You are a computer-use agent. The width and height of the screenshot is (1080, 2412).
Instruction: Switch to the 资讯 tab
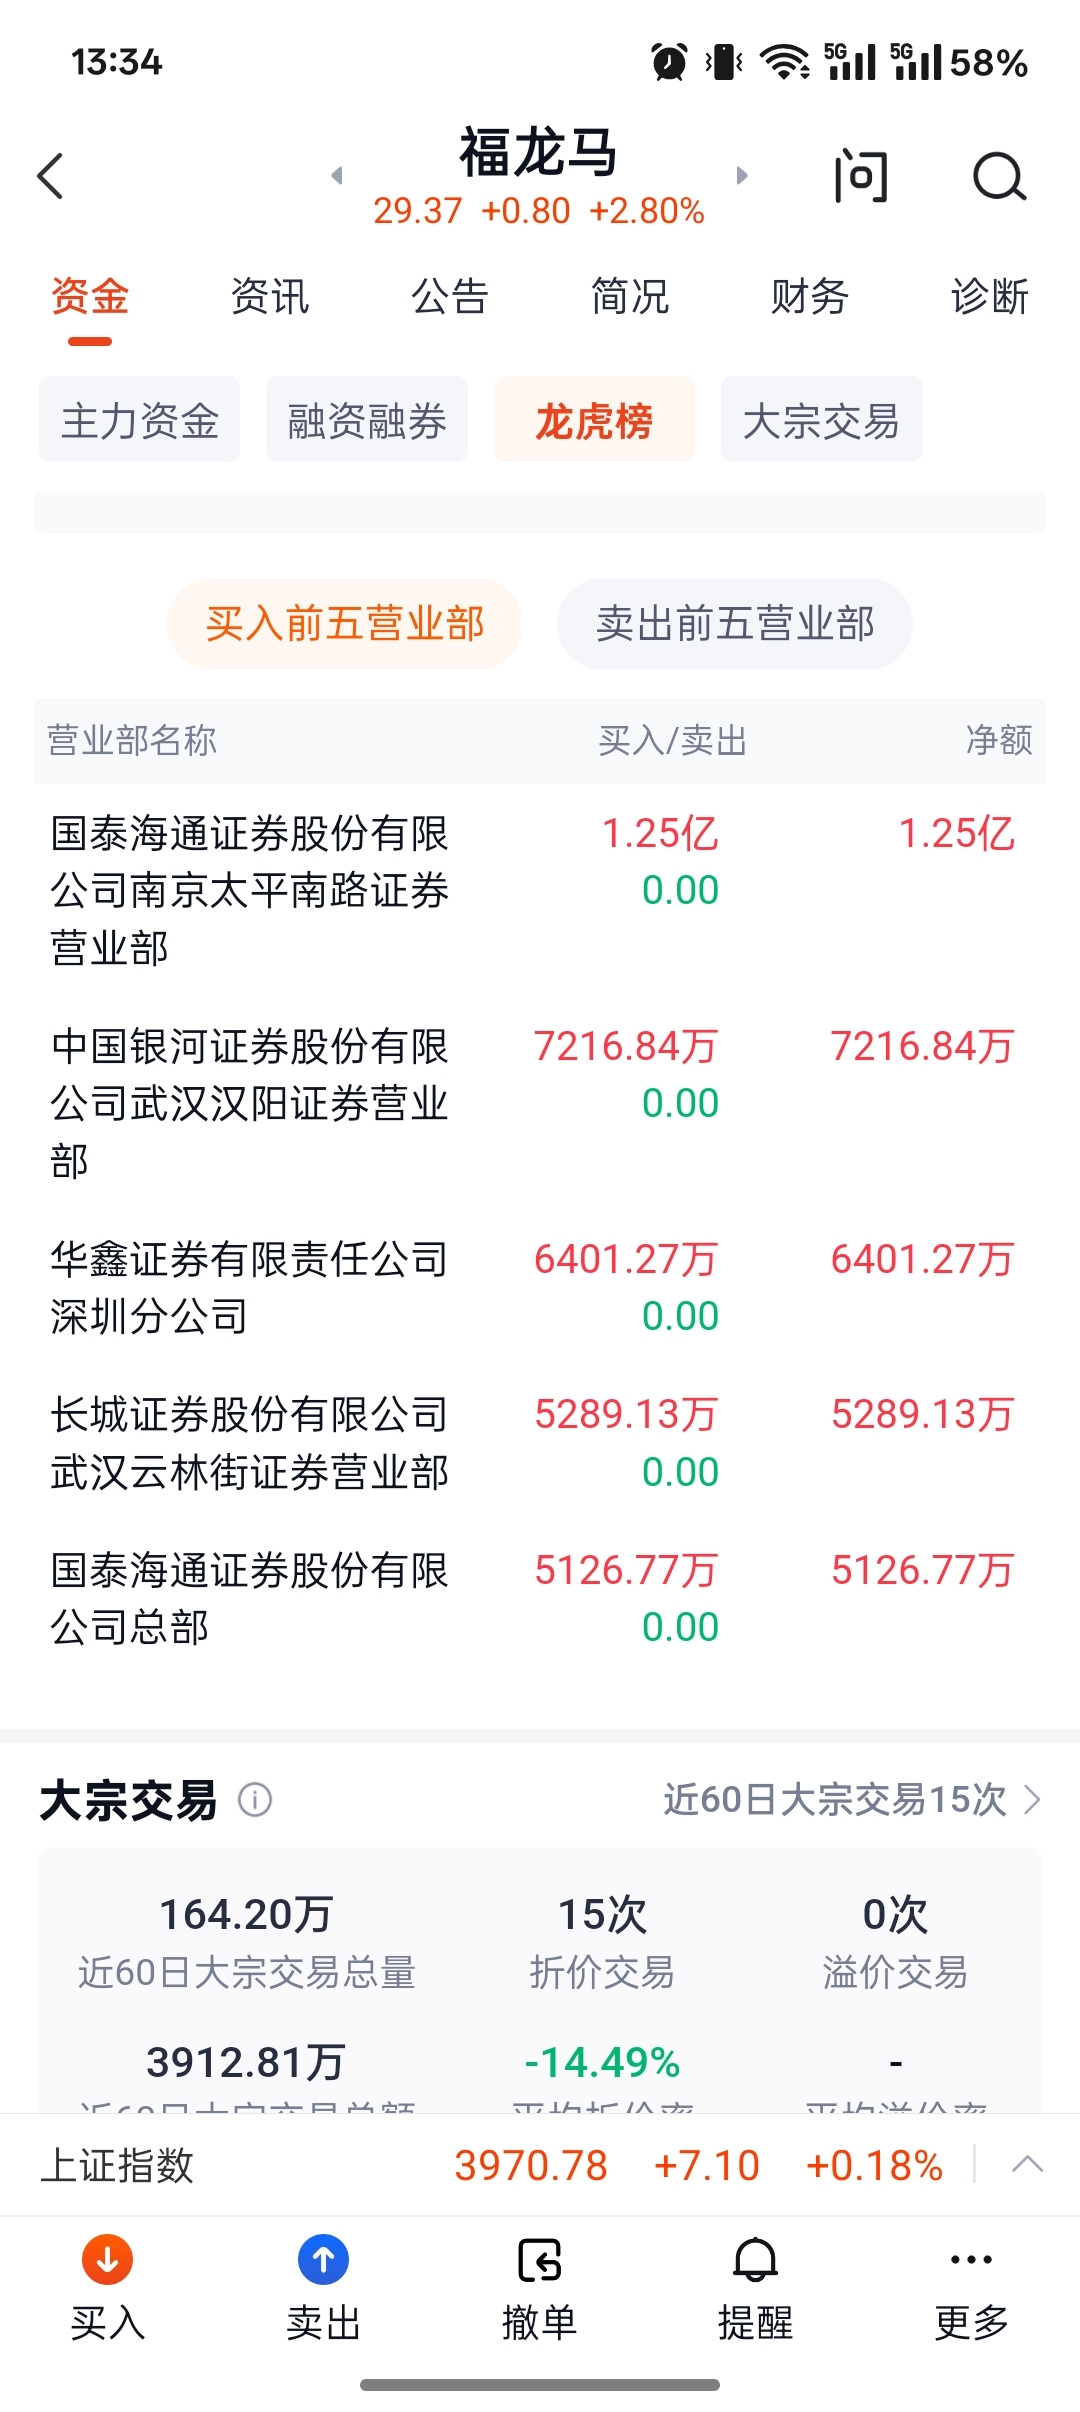pos(270,297)
